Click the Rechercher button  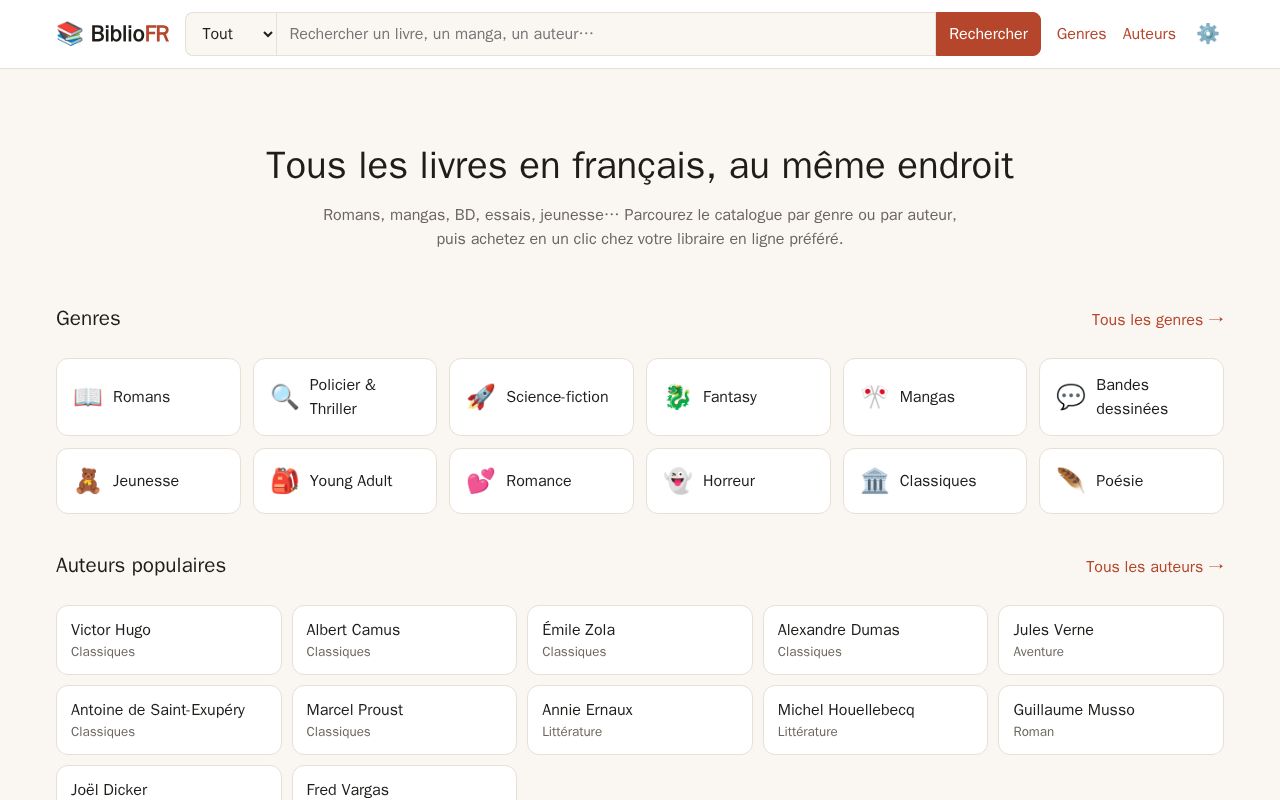(988, 34)
